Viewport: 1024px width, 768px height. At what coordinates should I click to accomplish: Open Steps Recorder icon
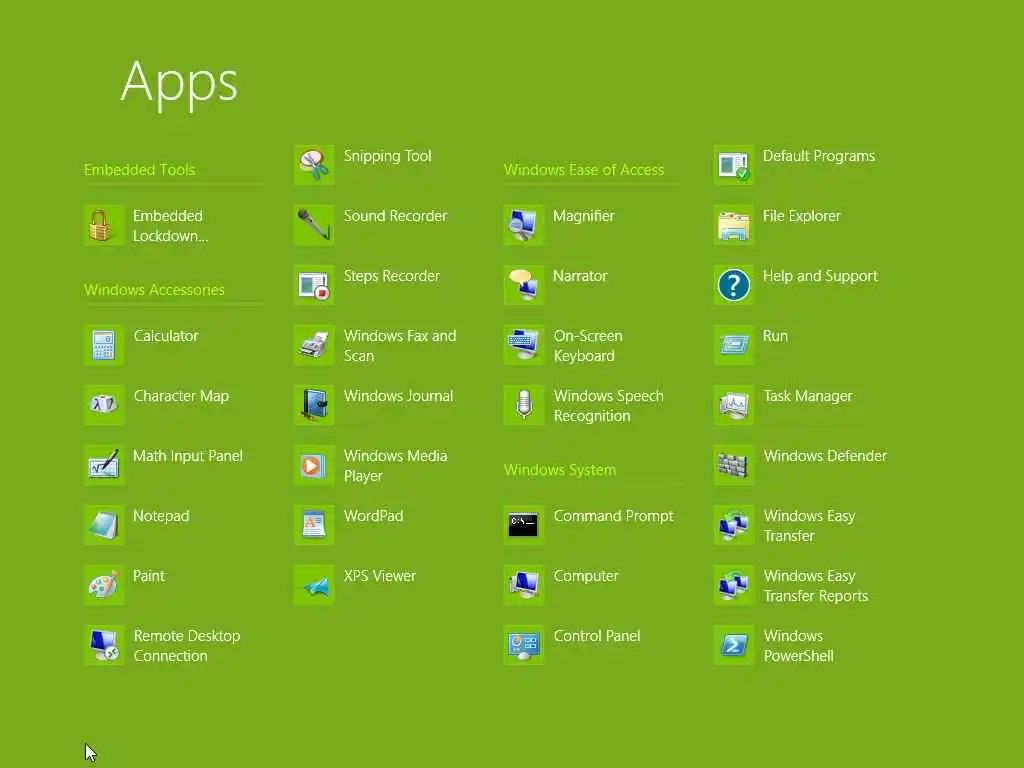click(314, 285)
